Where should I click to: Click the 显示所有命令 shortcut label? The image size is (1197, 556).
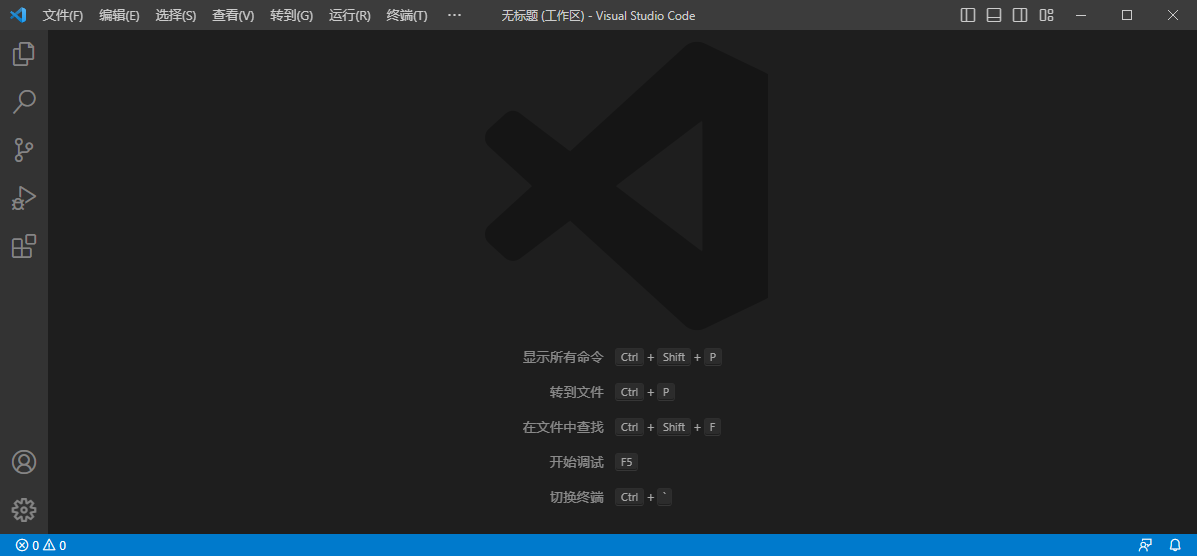pos(563,357)
